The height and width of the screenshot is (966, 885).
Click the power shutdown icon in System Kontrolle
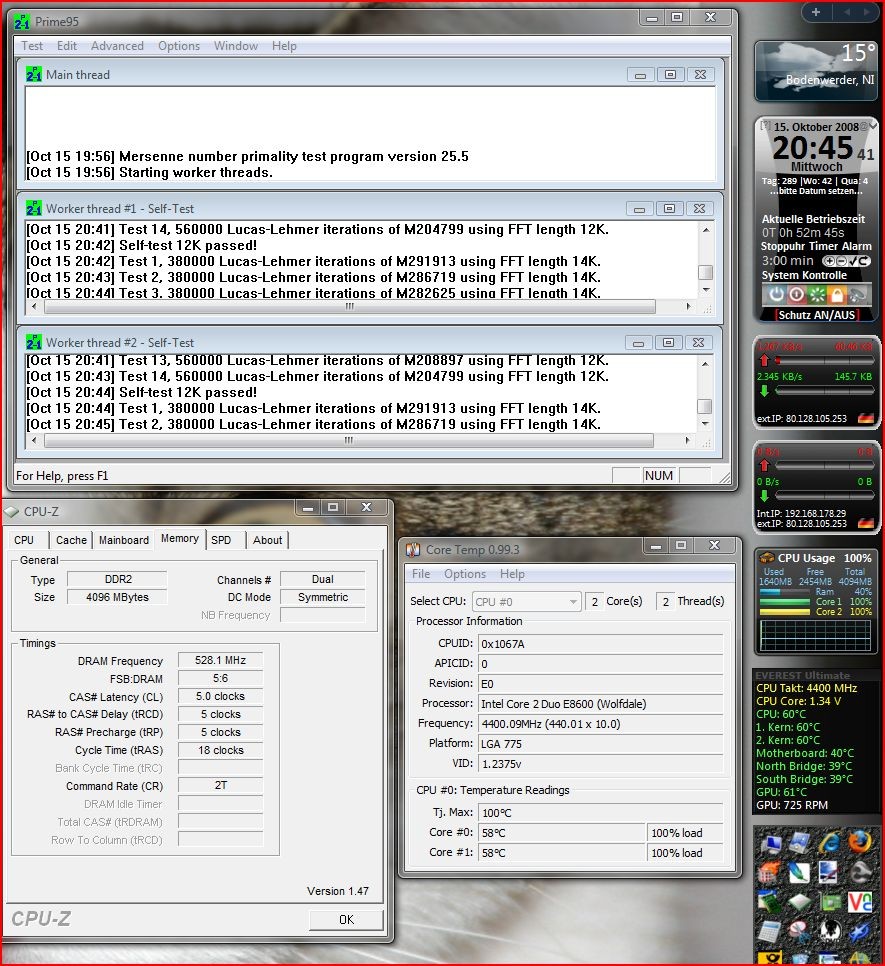point(777,294)
